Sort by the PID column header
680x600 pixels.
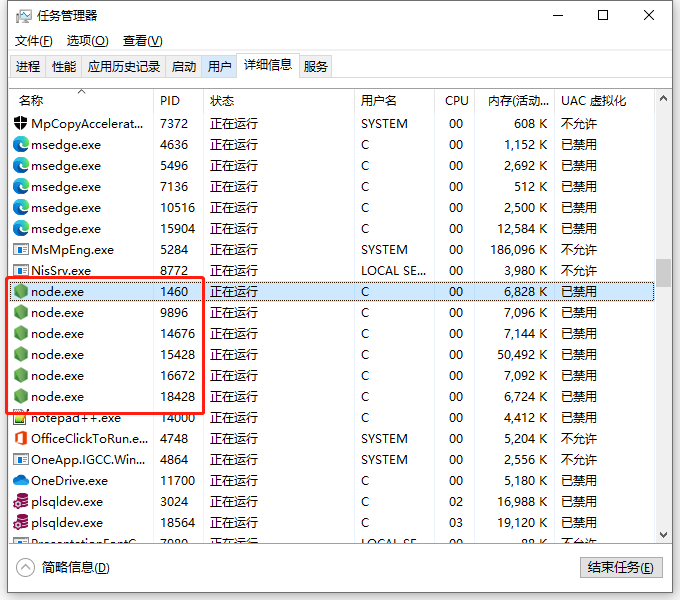[169, 101]
